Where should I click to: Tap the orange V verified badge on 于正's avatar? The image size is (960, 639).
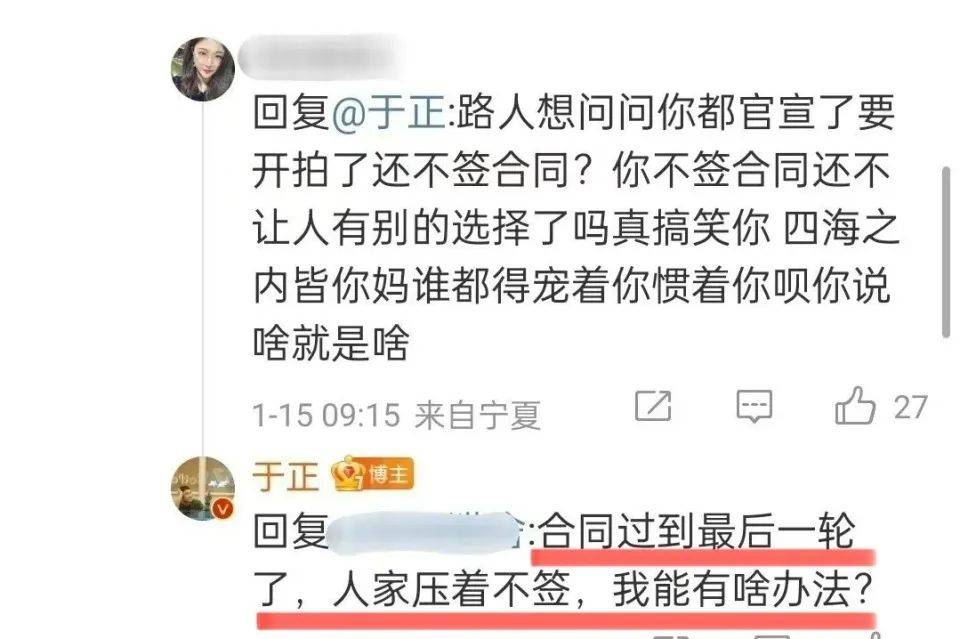click(x=223, y=508)
